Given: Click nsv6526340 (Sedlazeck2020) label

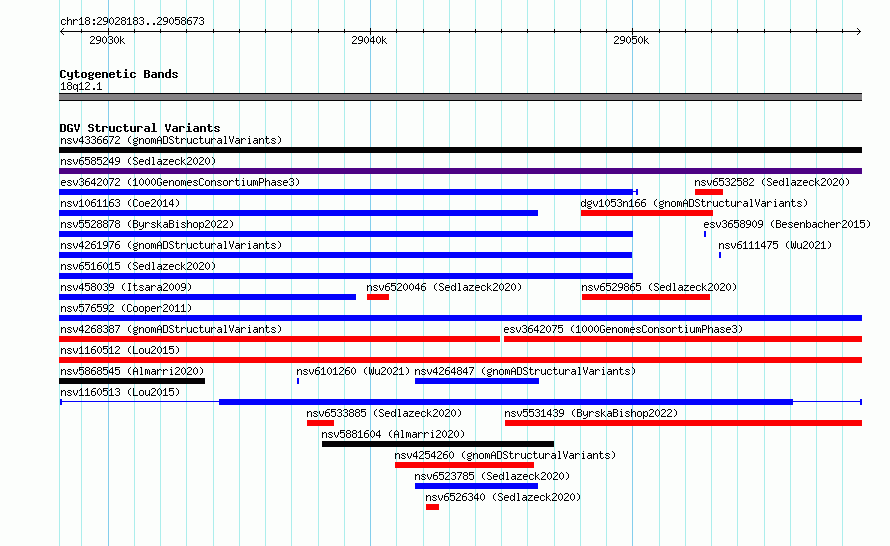Looking at the screenshot, I should tap(503, 497).
